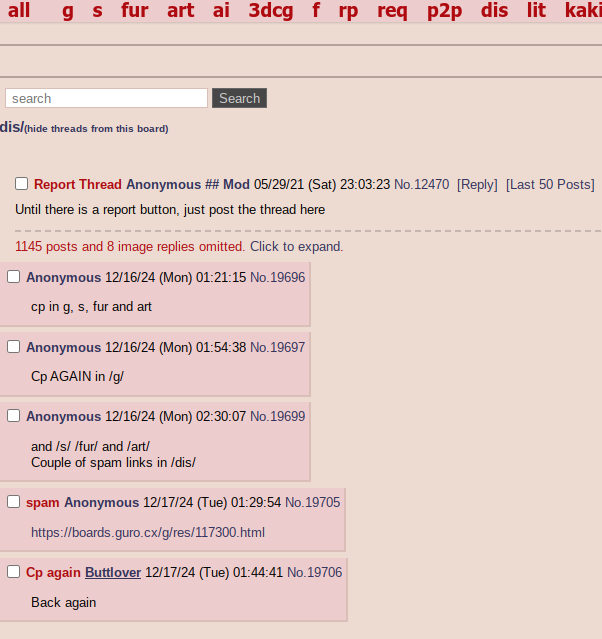Select checkbox for spam post No.19705
Viewport: 602px width, 639px height.
pyautogui.click(x=13, y=502)
